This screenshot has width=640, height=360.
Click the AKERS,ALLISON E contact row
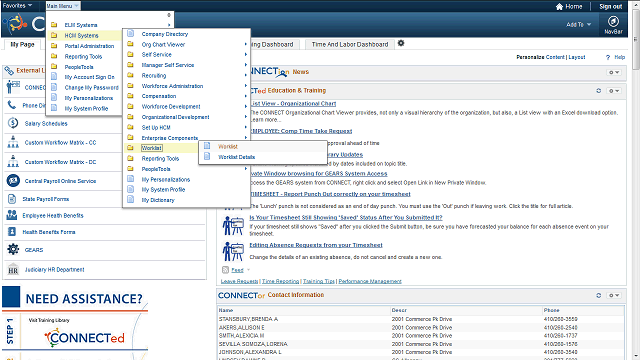click(420, 327)
